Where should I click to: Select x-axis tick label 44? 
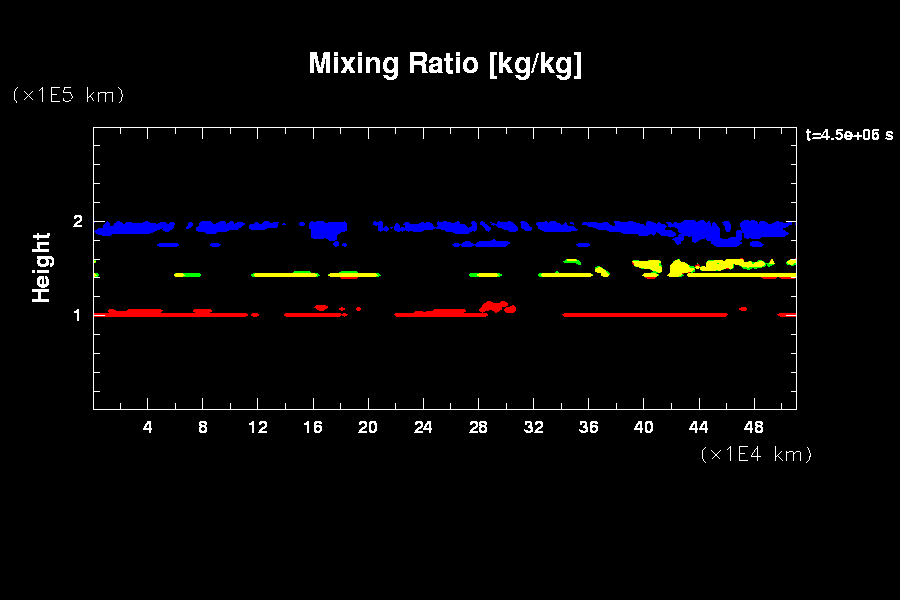coord(698,428)
